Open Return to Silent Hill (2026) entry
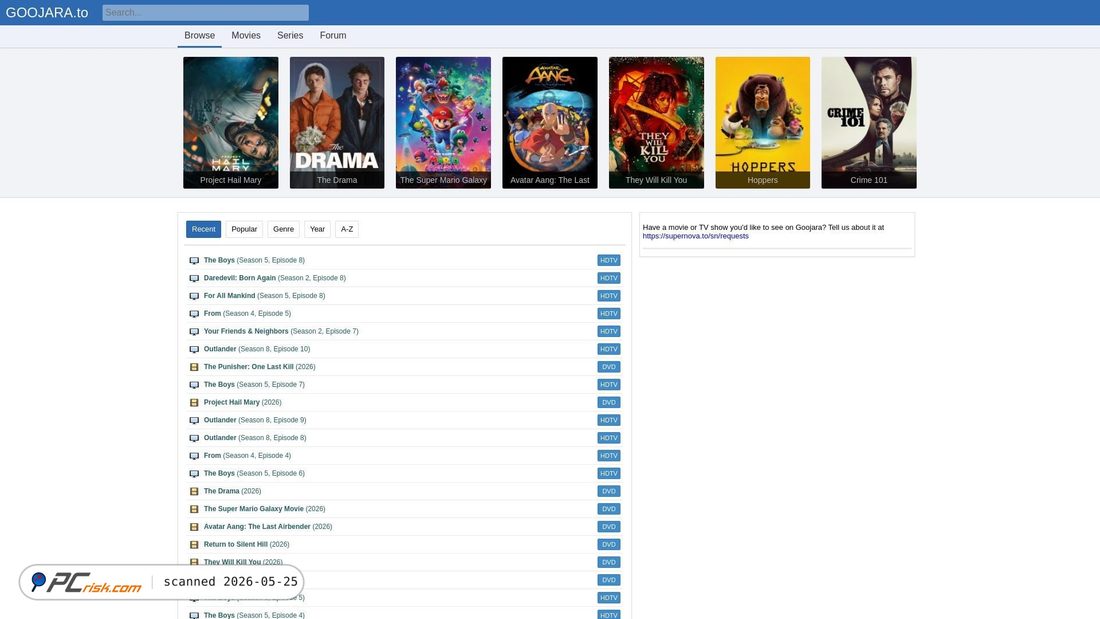Image resolution: width=1100 pixels, height=619 pixels. pos(246,545)
